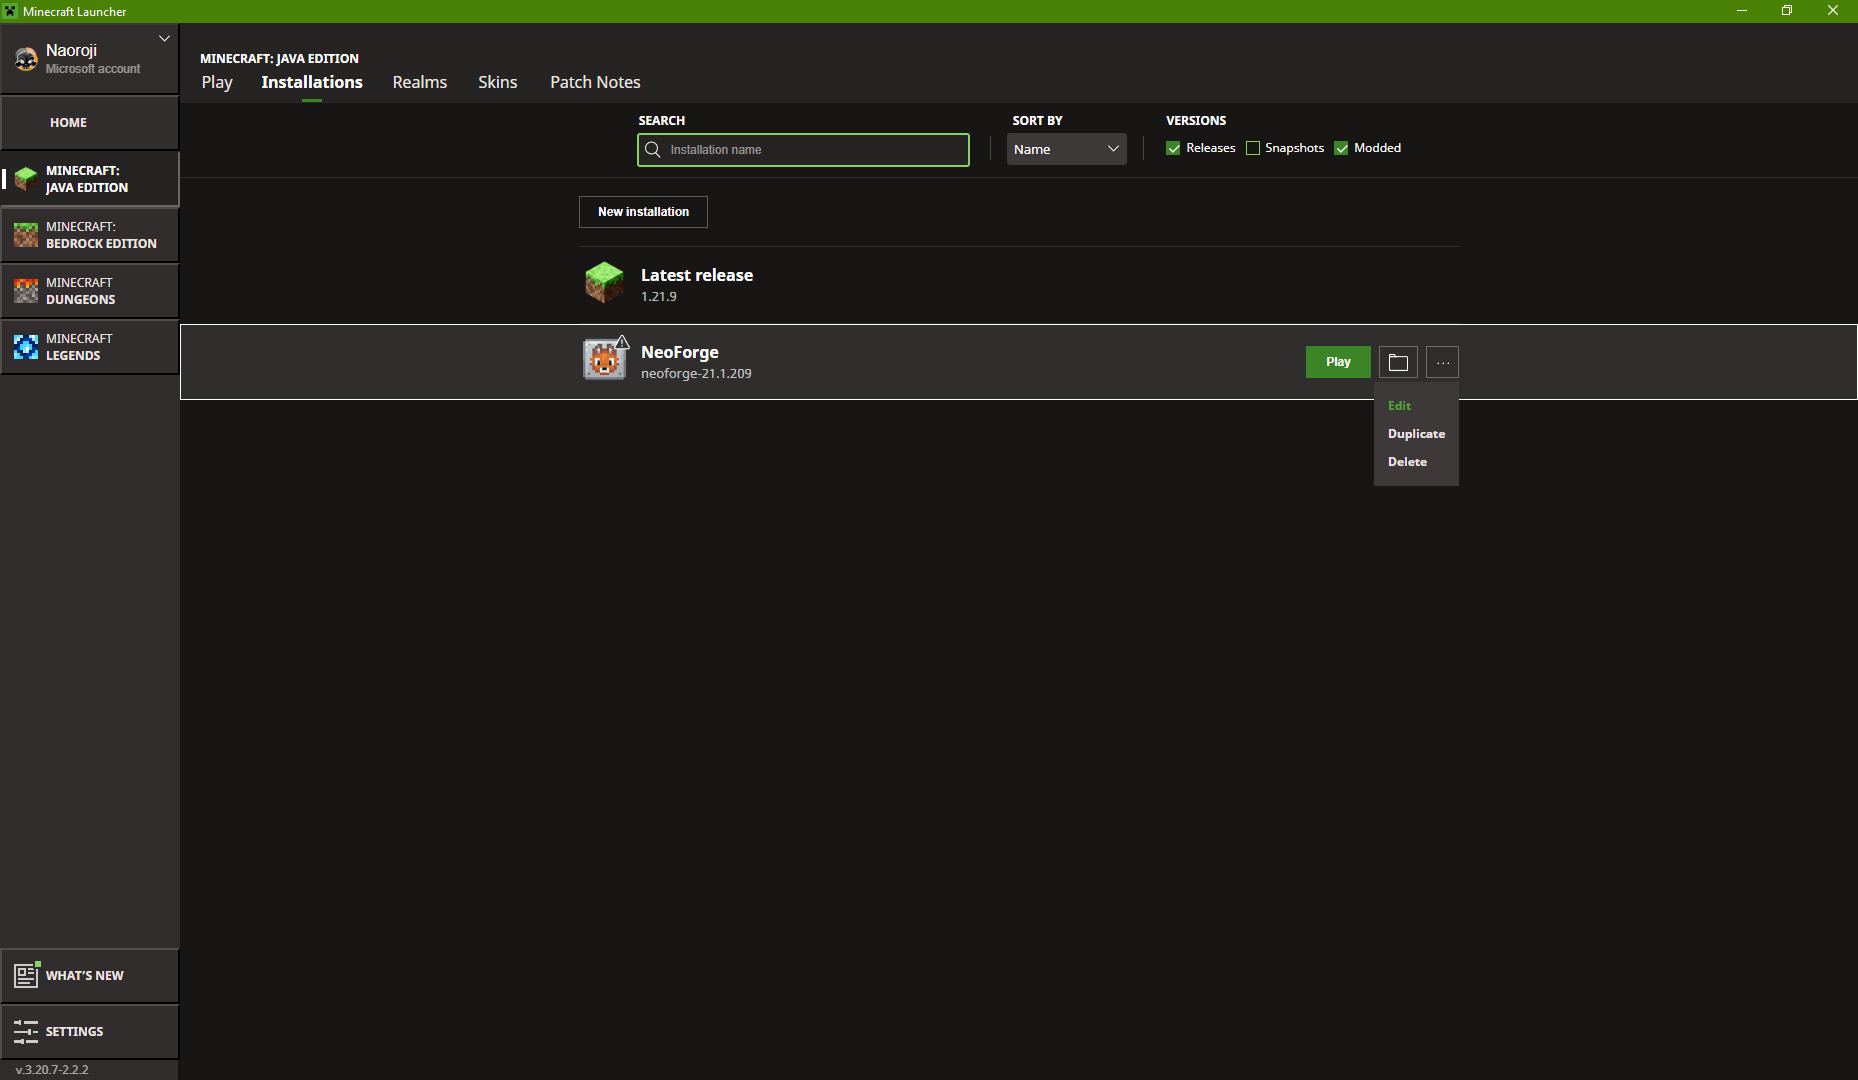The height and width of the screenshot is (1080, 1858).
Task: Click the New installation button
Action: pyautogui.click(x=643, y=212)
